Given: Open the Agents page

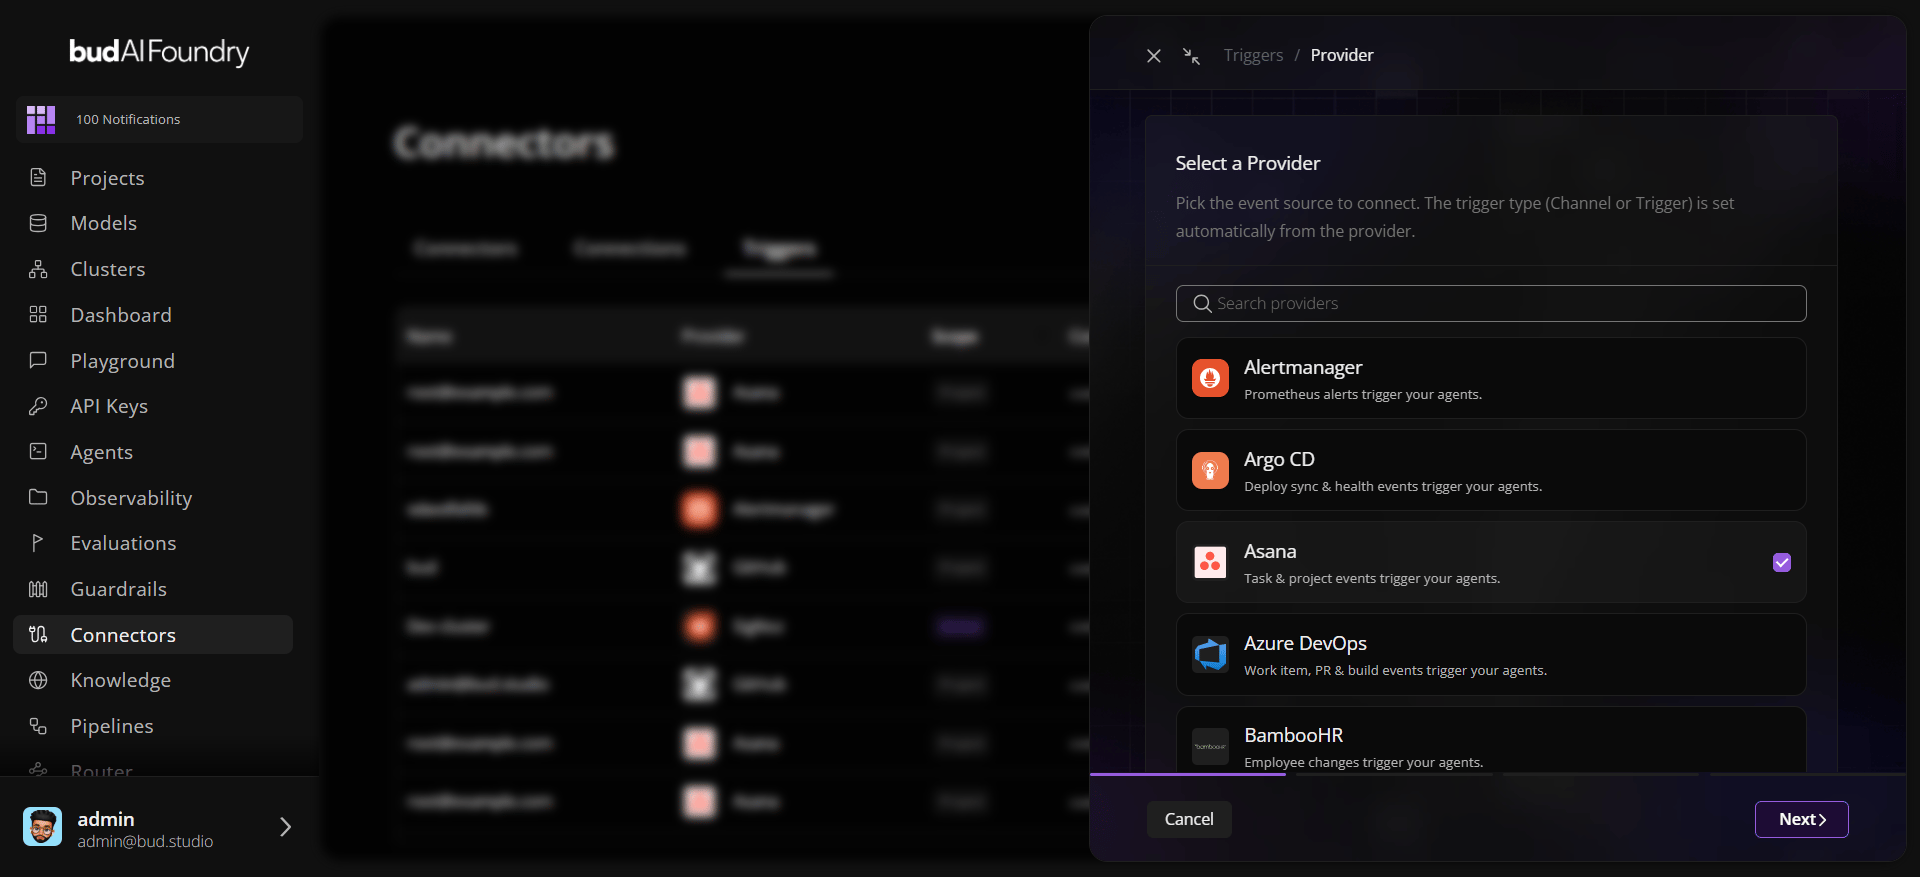Looking at the screenshot, I should click(x=153, y=452).
